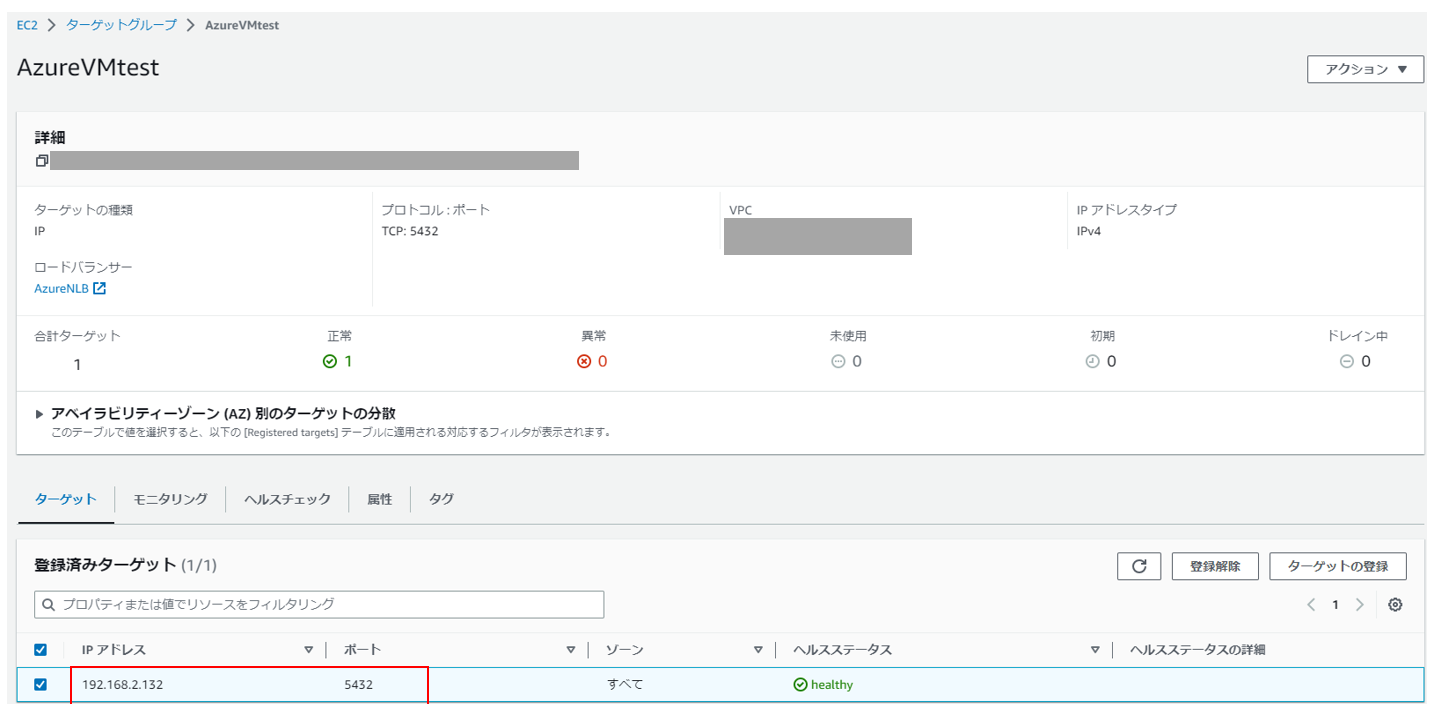Open the タグ tab

(441, 499)
